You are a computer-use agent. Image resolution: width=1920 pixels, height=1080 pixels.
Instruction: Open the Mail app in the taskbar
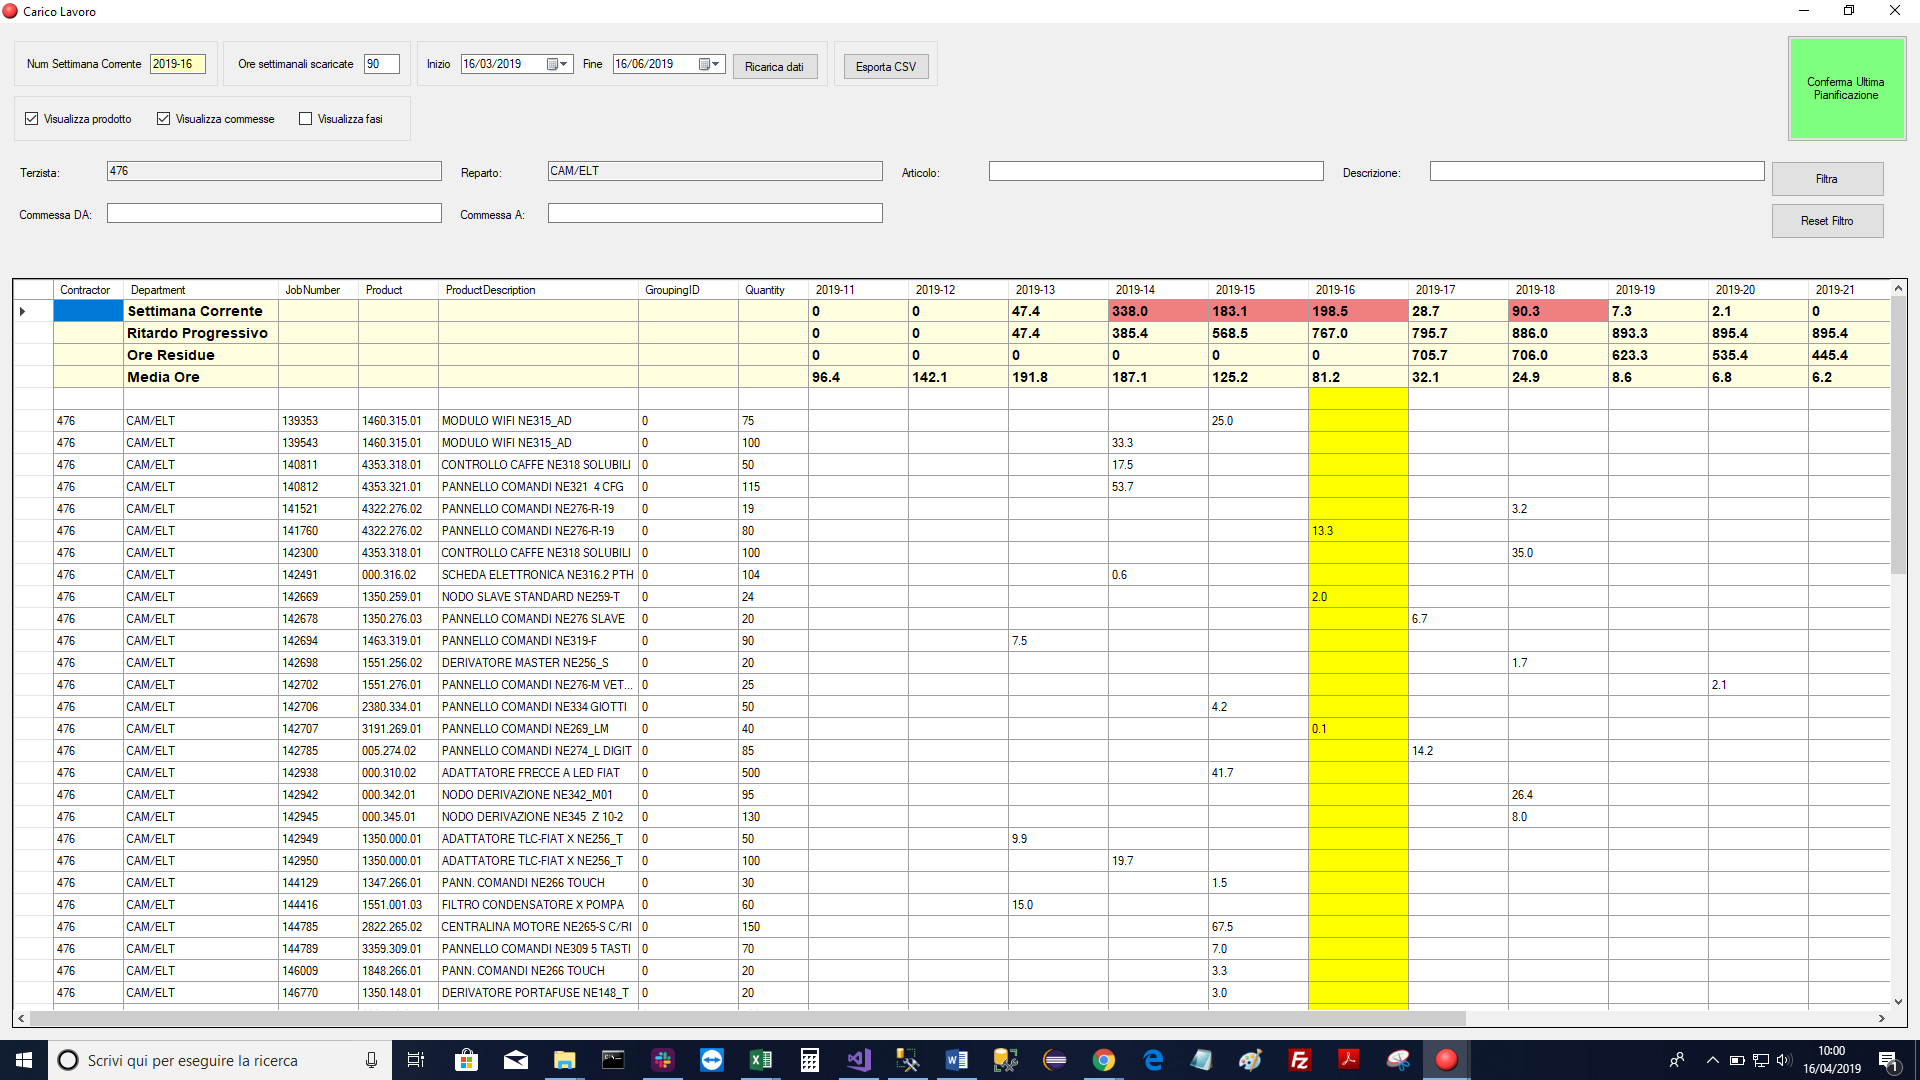[516, 1060]
